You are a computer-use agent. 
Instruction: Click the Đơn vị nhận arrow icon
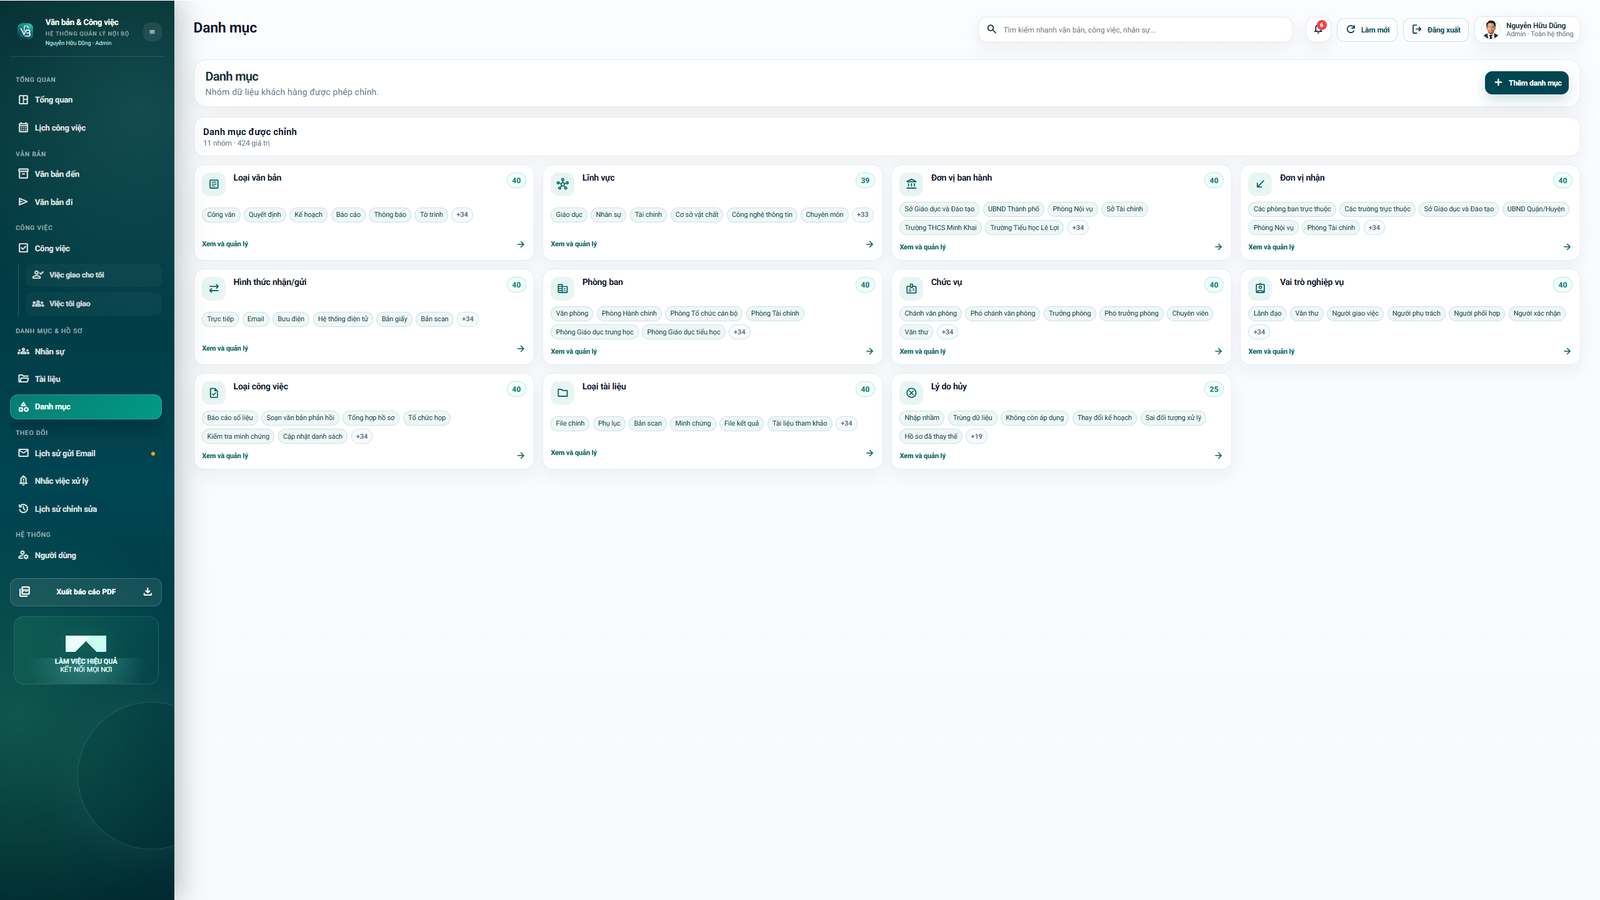(1260, 184)
